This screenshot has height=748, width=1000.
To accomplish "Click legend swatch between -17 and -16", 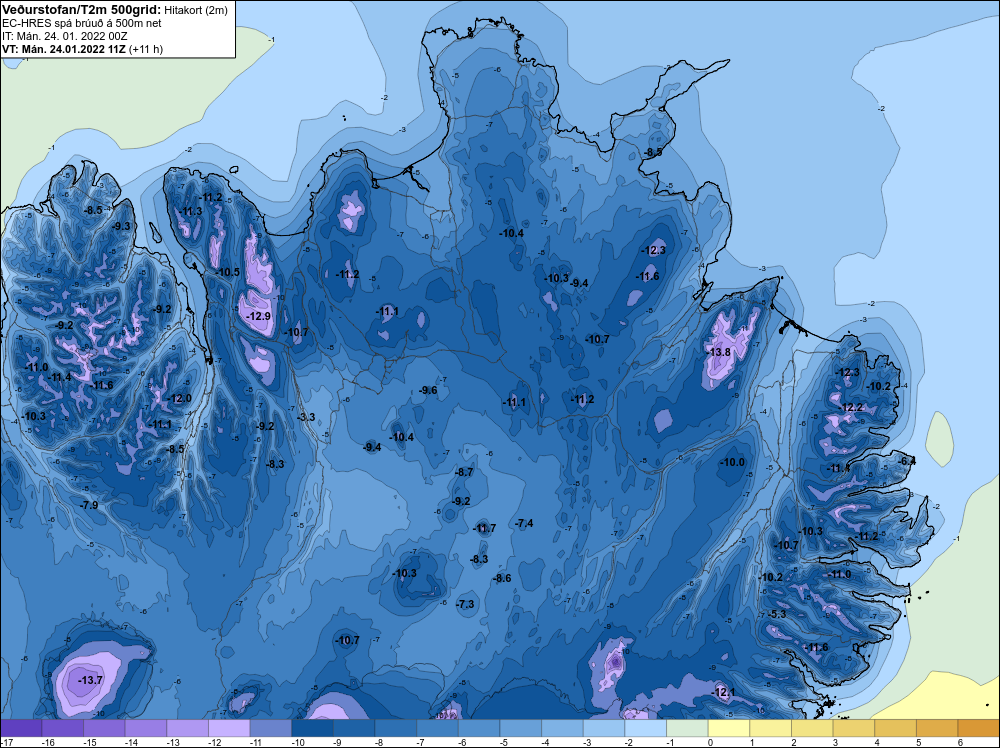I will point(21,728).
